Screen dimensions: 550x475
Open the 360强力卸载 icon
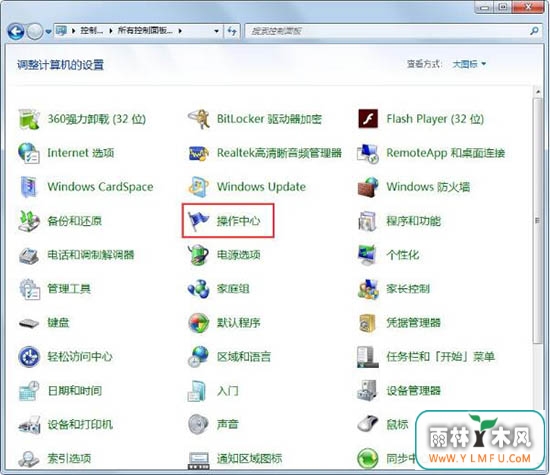tap(29, 119)
